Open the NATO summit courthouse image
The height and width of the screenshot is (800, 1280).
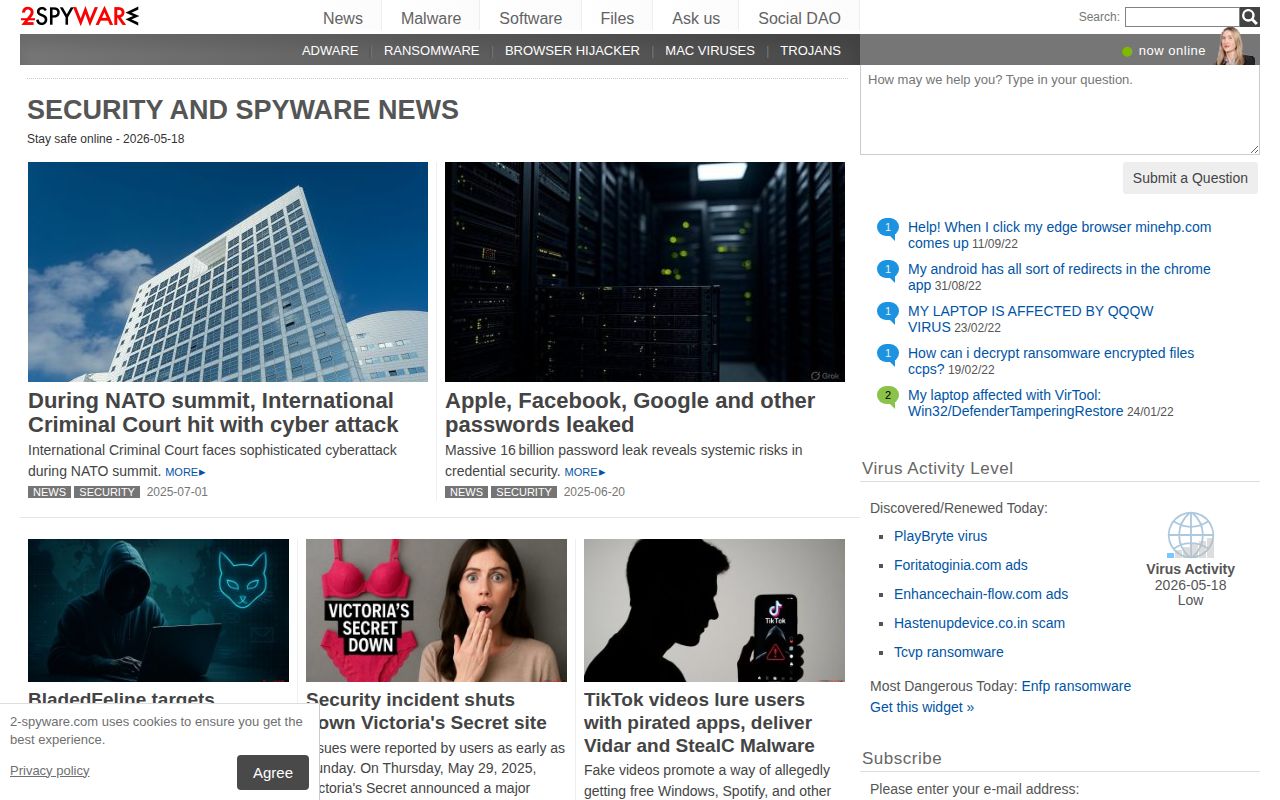(x=228, y=272)
